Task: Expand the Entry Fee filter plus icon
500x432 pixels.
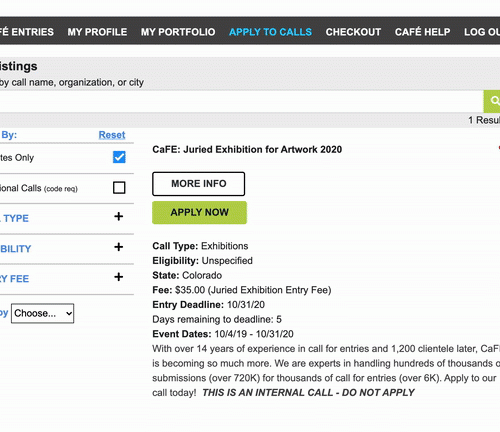Action: pyautogui.click(x=119, y=277)
